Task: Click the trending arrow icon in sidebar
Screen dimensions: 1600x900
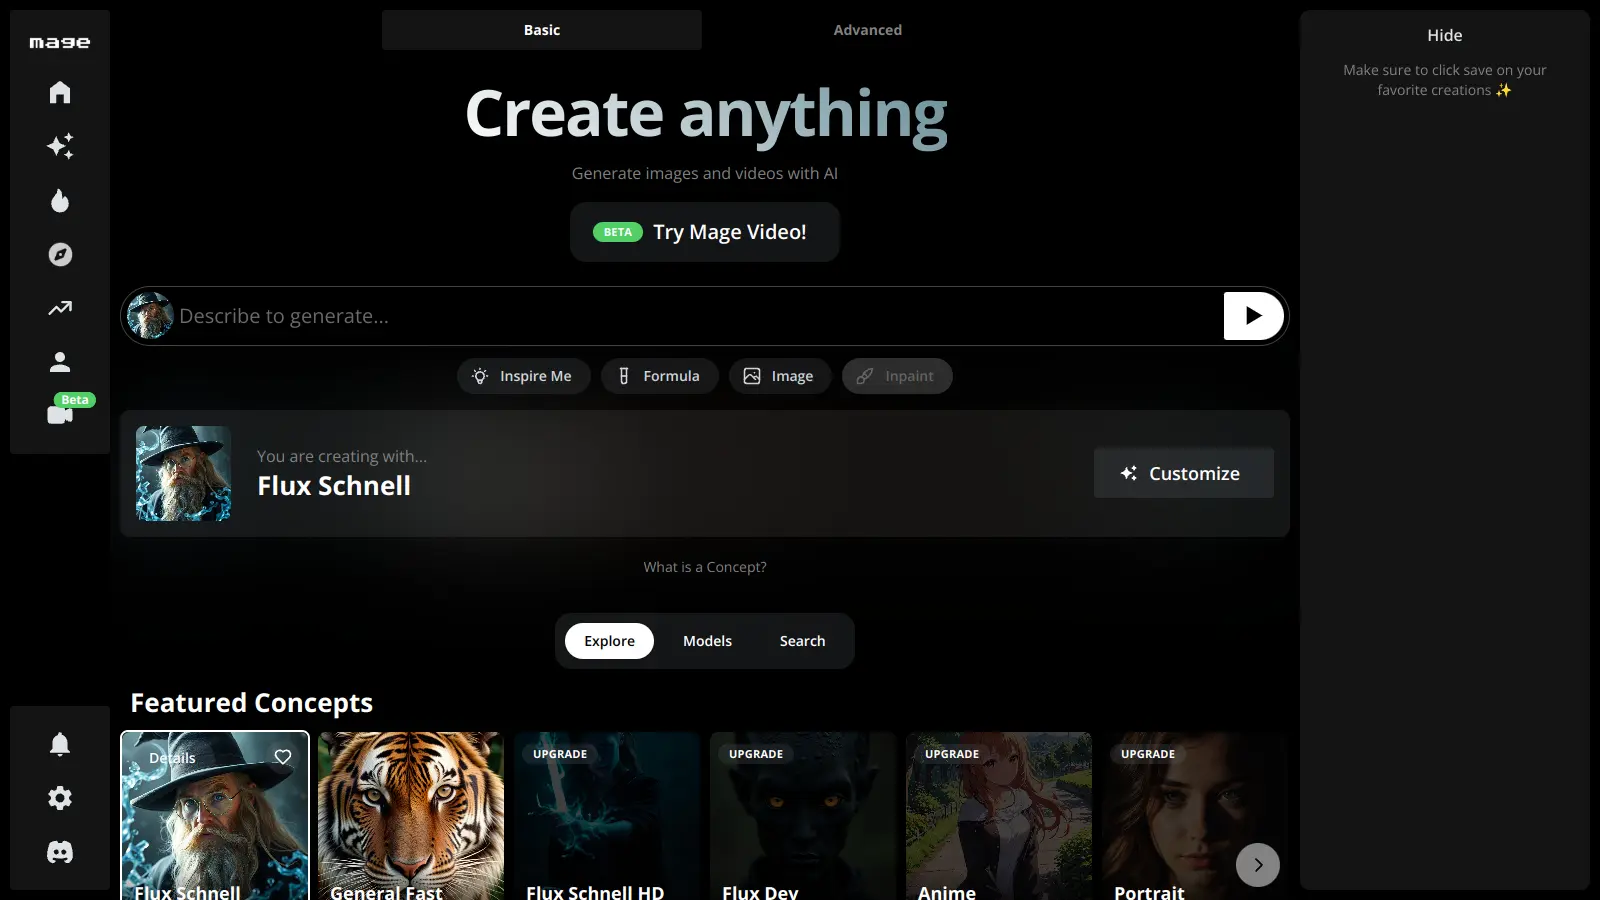Action: [x=60, y=308]
